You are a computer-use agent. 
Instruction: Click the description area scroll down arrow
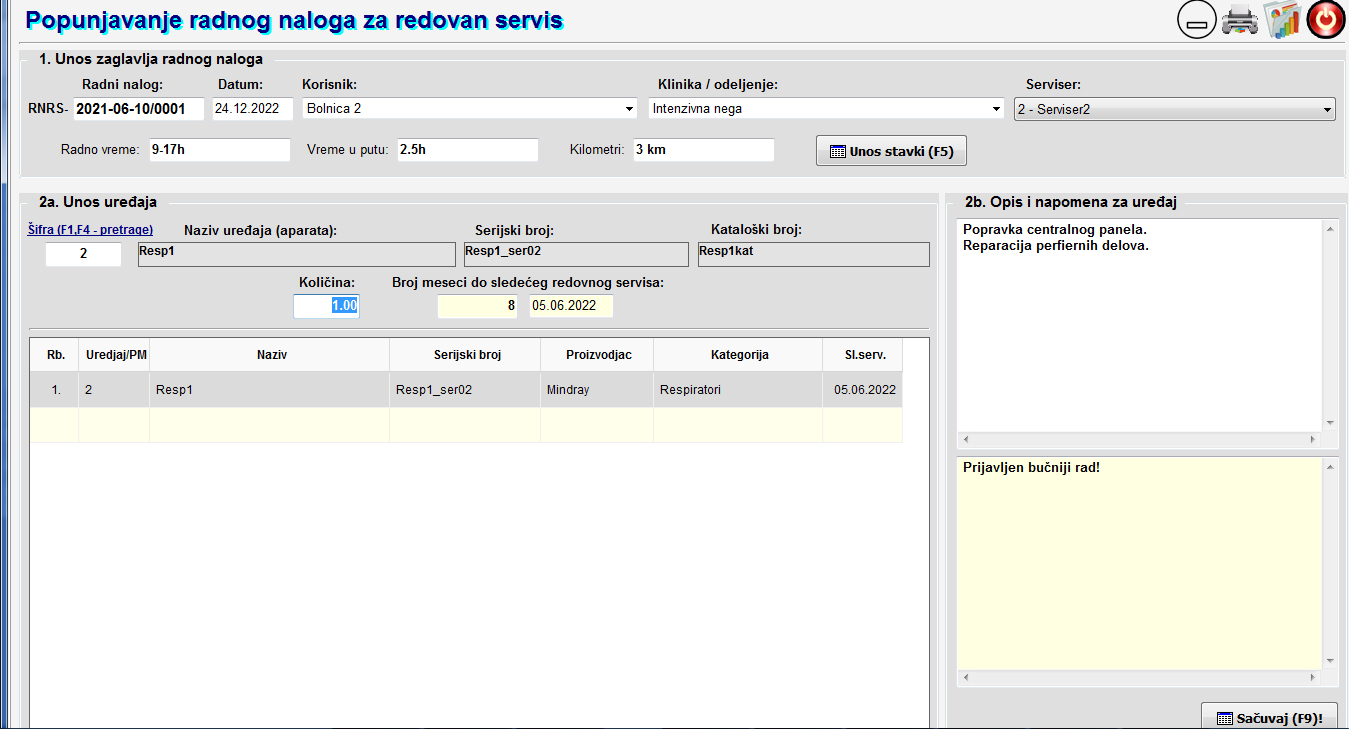[x=1329, y=422]
